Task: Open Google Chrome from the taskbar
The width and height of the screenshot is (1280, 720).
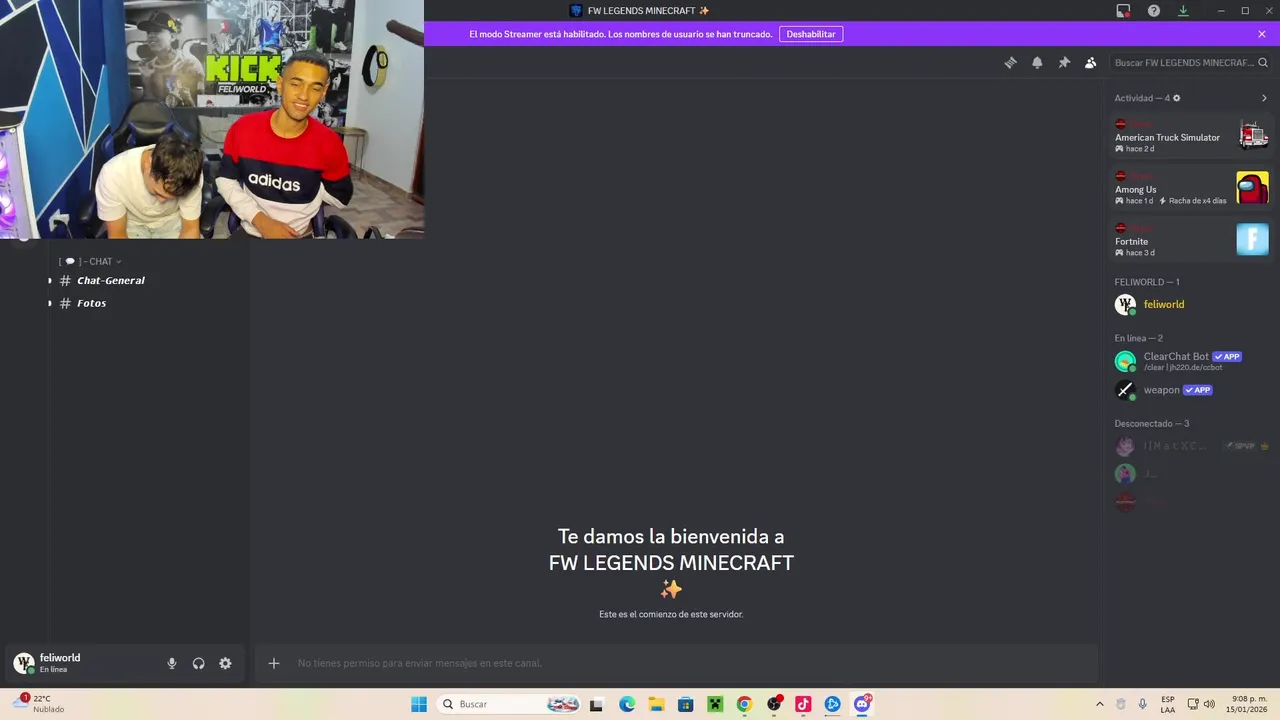Action: coord(744,704)
